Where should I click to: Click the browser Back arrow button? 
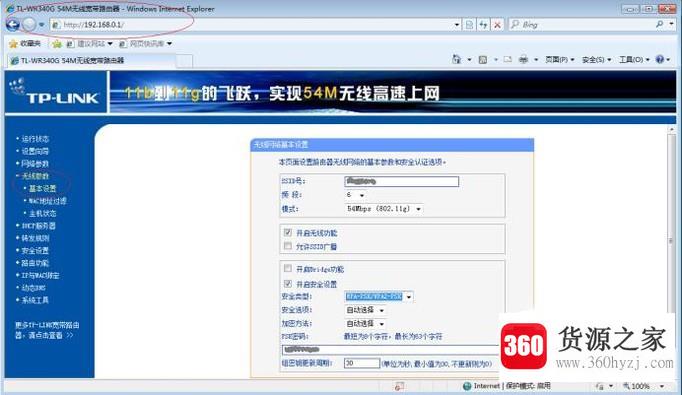(x=13, y=25)
